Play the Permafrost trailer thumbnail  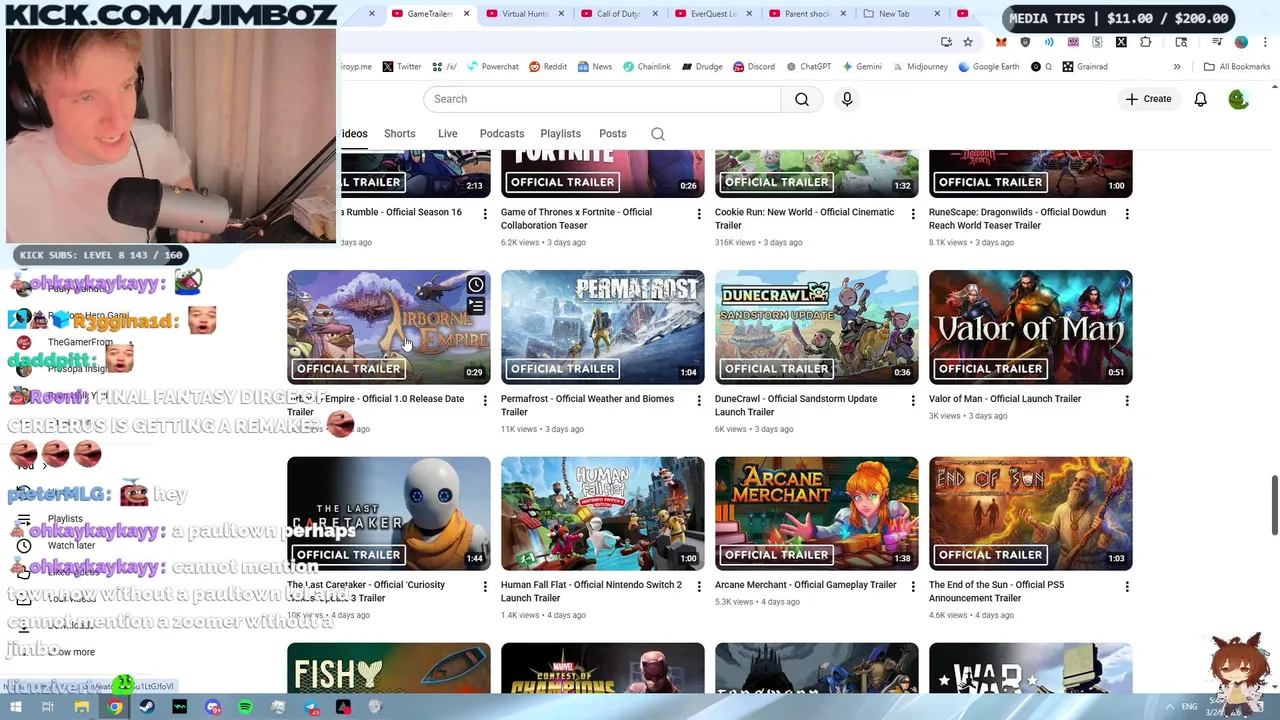click(603, 327)
